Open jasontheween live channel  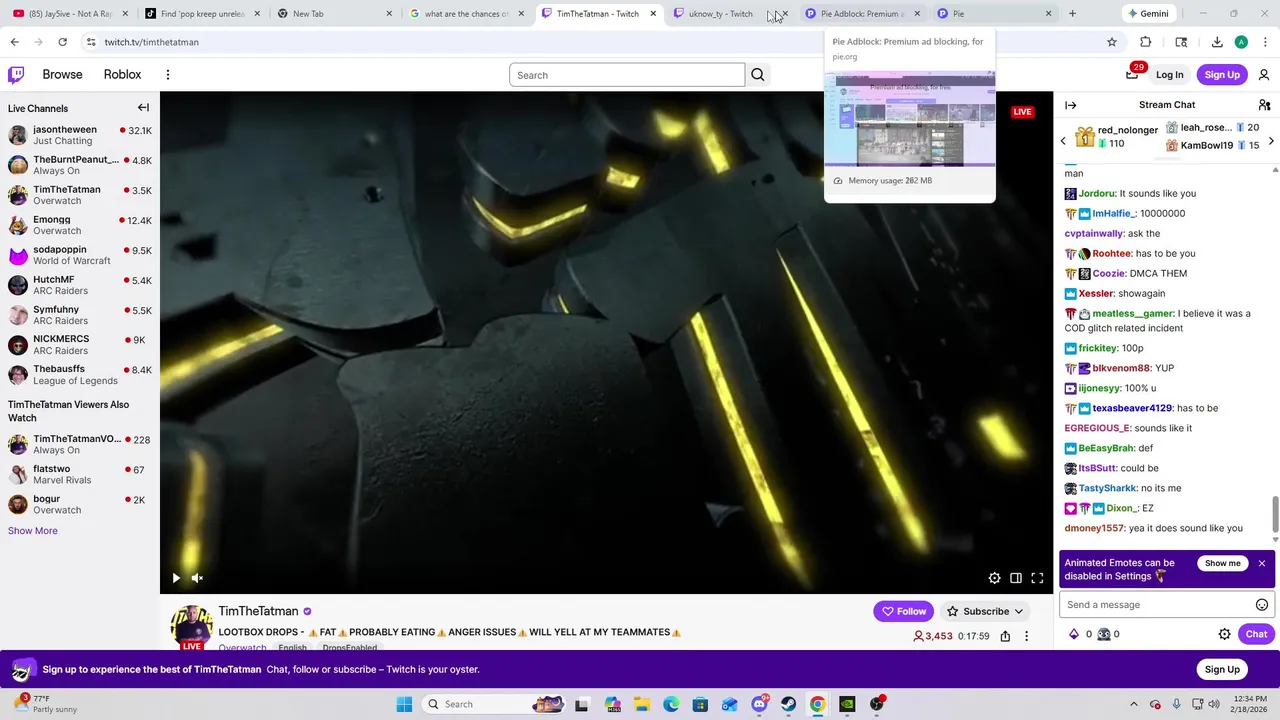click(80, 135)
